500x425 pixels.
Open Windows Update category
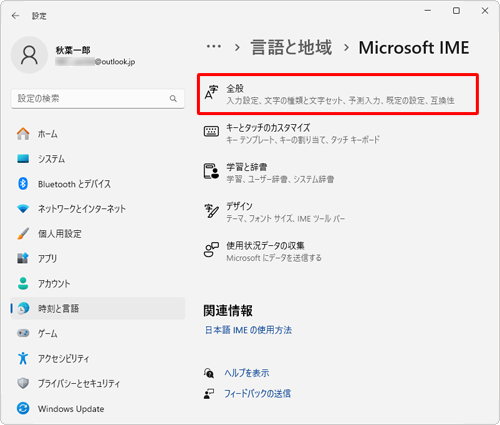98,408
